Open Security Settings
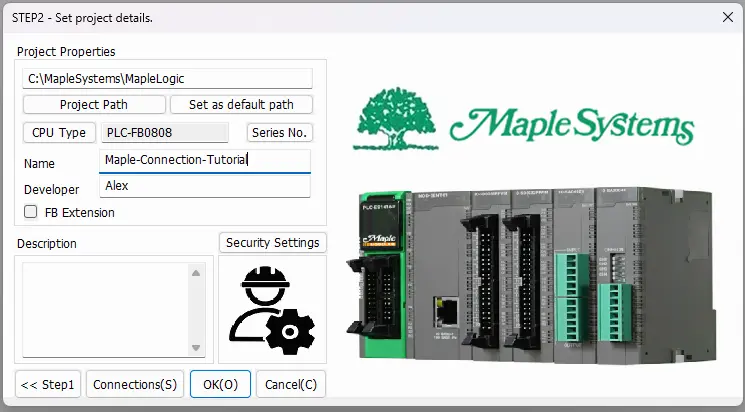The width and height of the screenshot is (745, 412). 273,242
